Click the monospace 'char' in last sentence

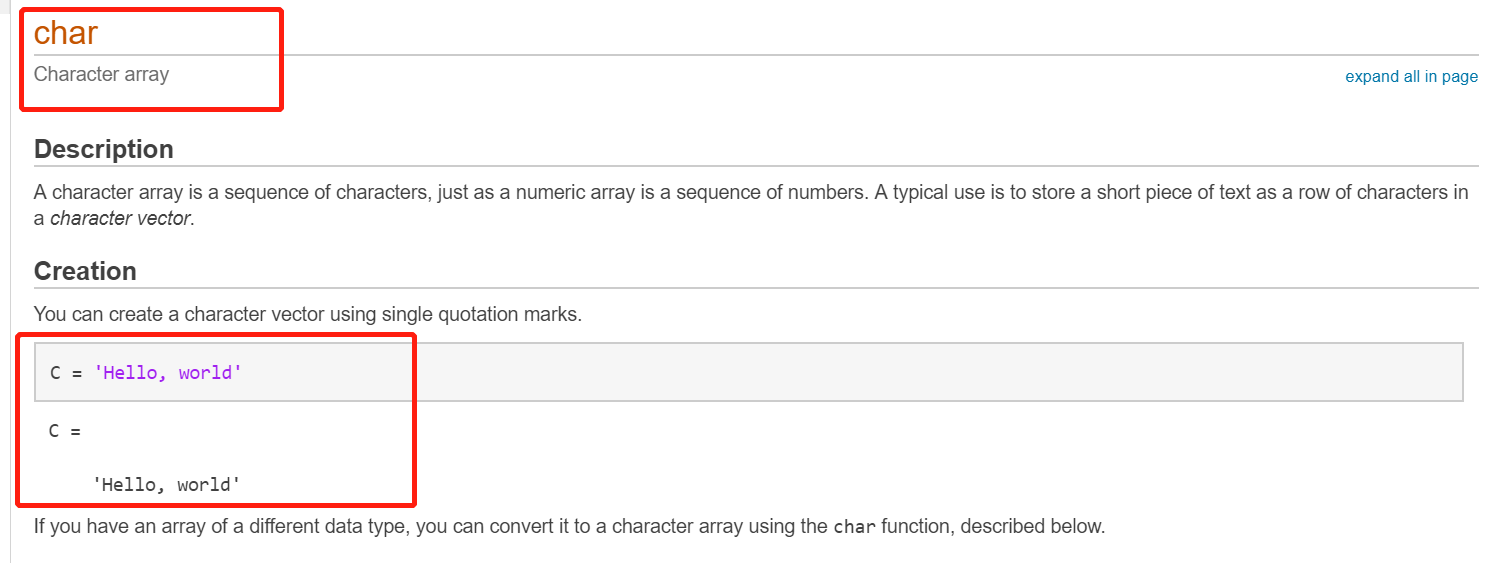pos(854,527)
